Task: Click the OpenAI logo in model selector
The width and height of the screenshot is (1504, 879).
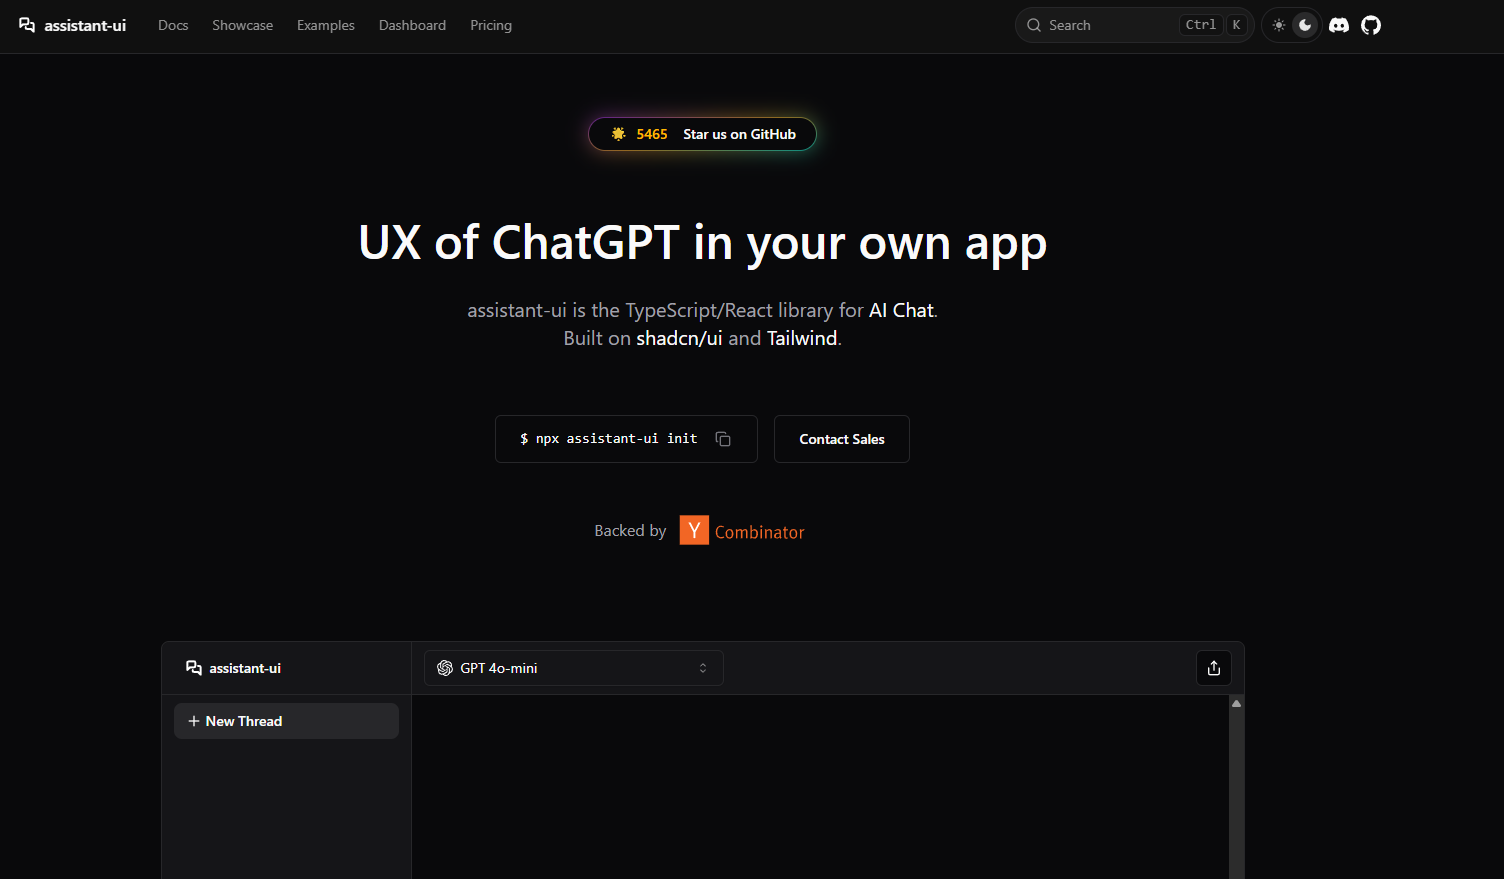Action: 445,668
